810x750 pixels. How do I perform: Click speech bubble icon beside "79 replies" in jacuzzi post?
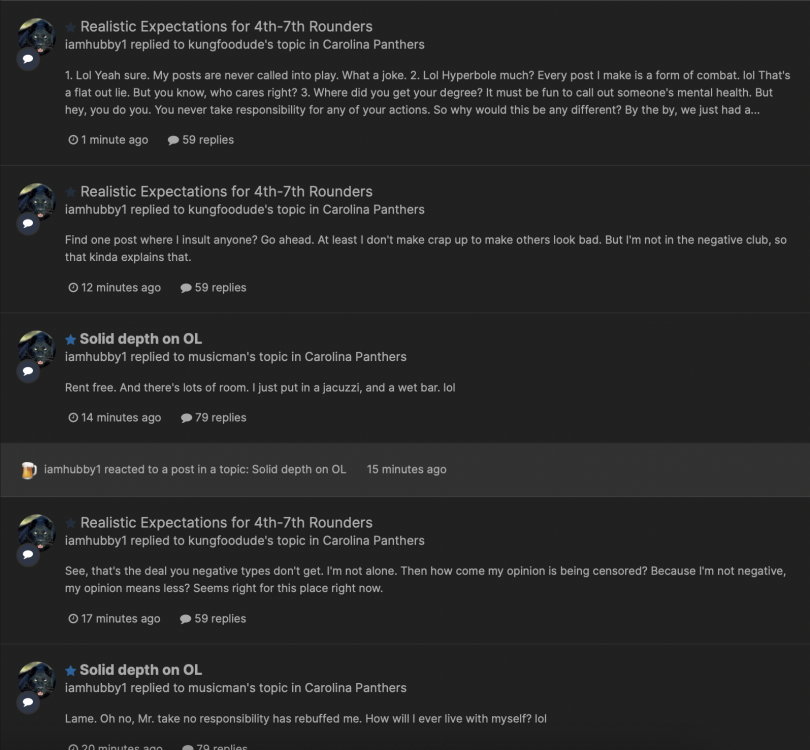(186, 418)
